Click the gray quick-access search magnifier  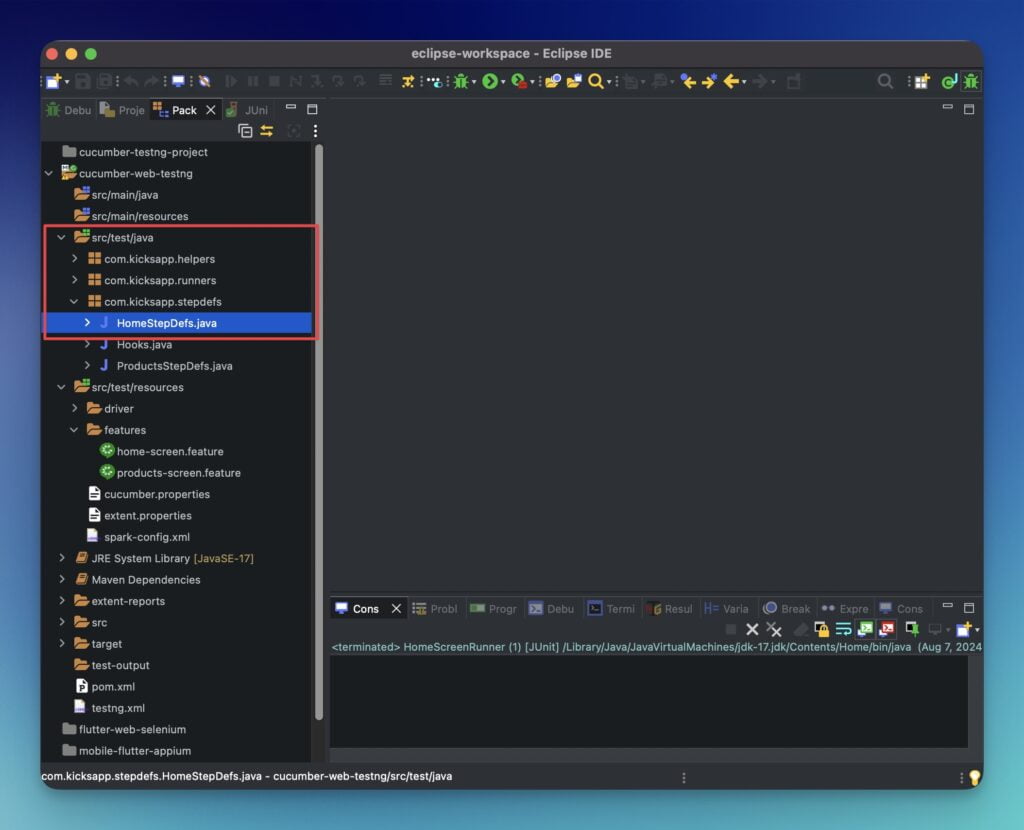click(x=885, y=82)
